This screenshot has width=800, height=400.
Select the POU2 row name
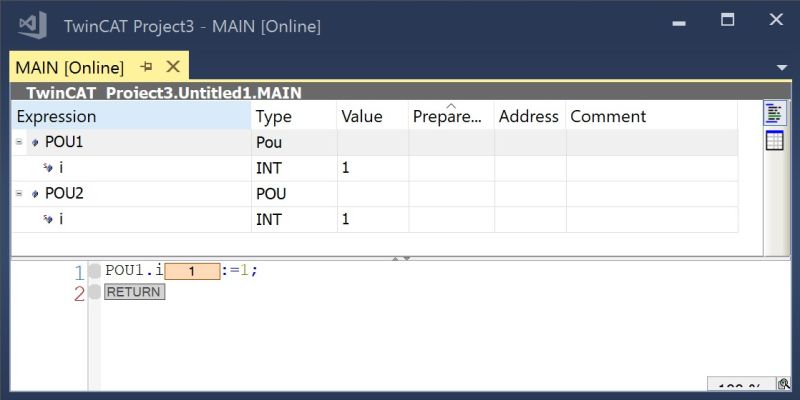click(64, 194)
